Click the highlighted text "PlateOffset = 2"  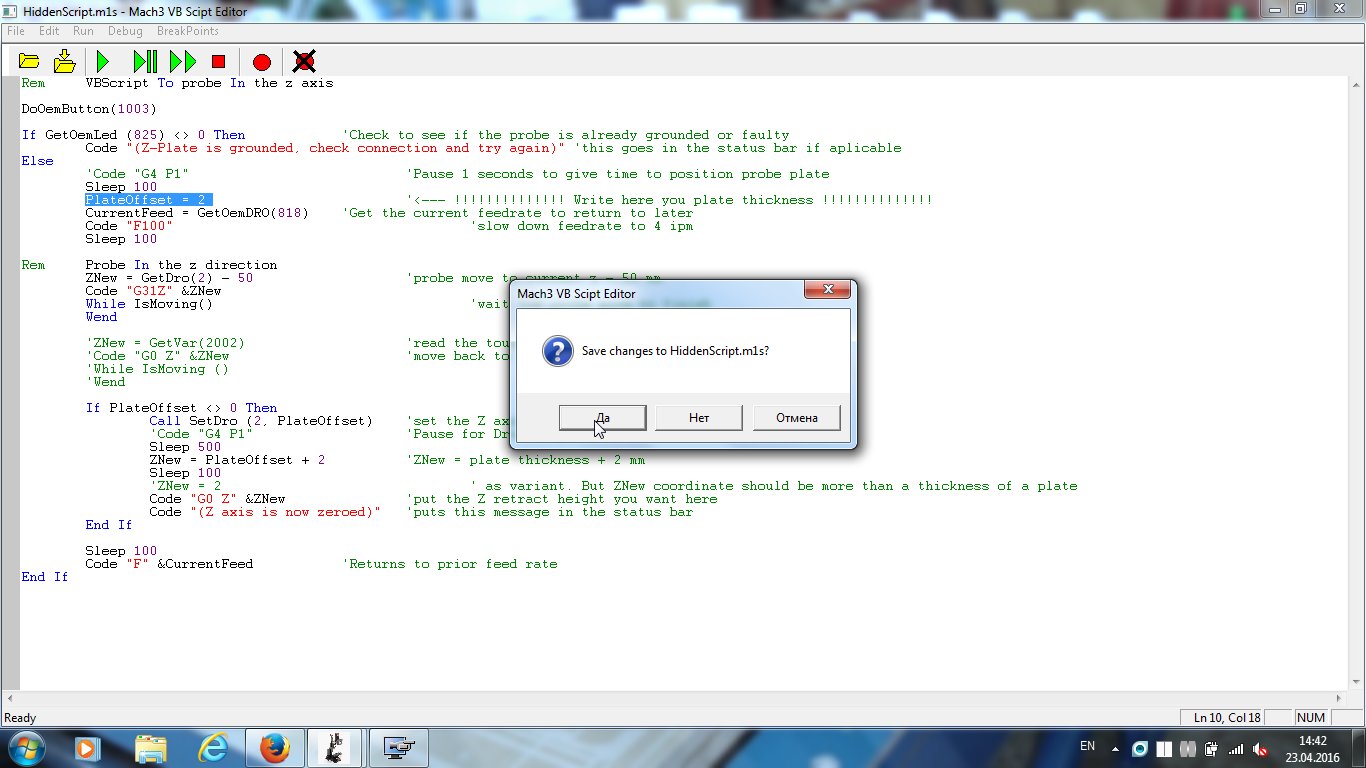[148, 200]
